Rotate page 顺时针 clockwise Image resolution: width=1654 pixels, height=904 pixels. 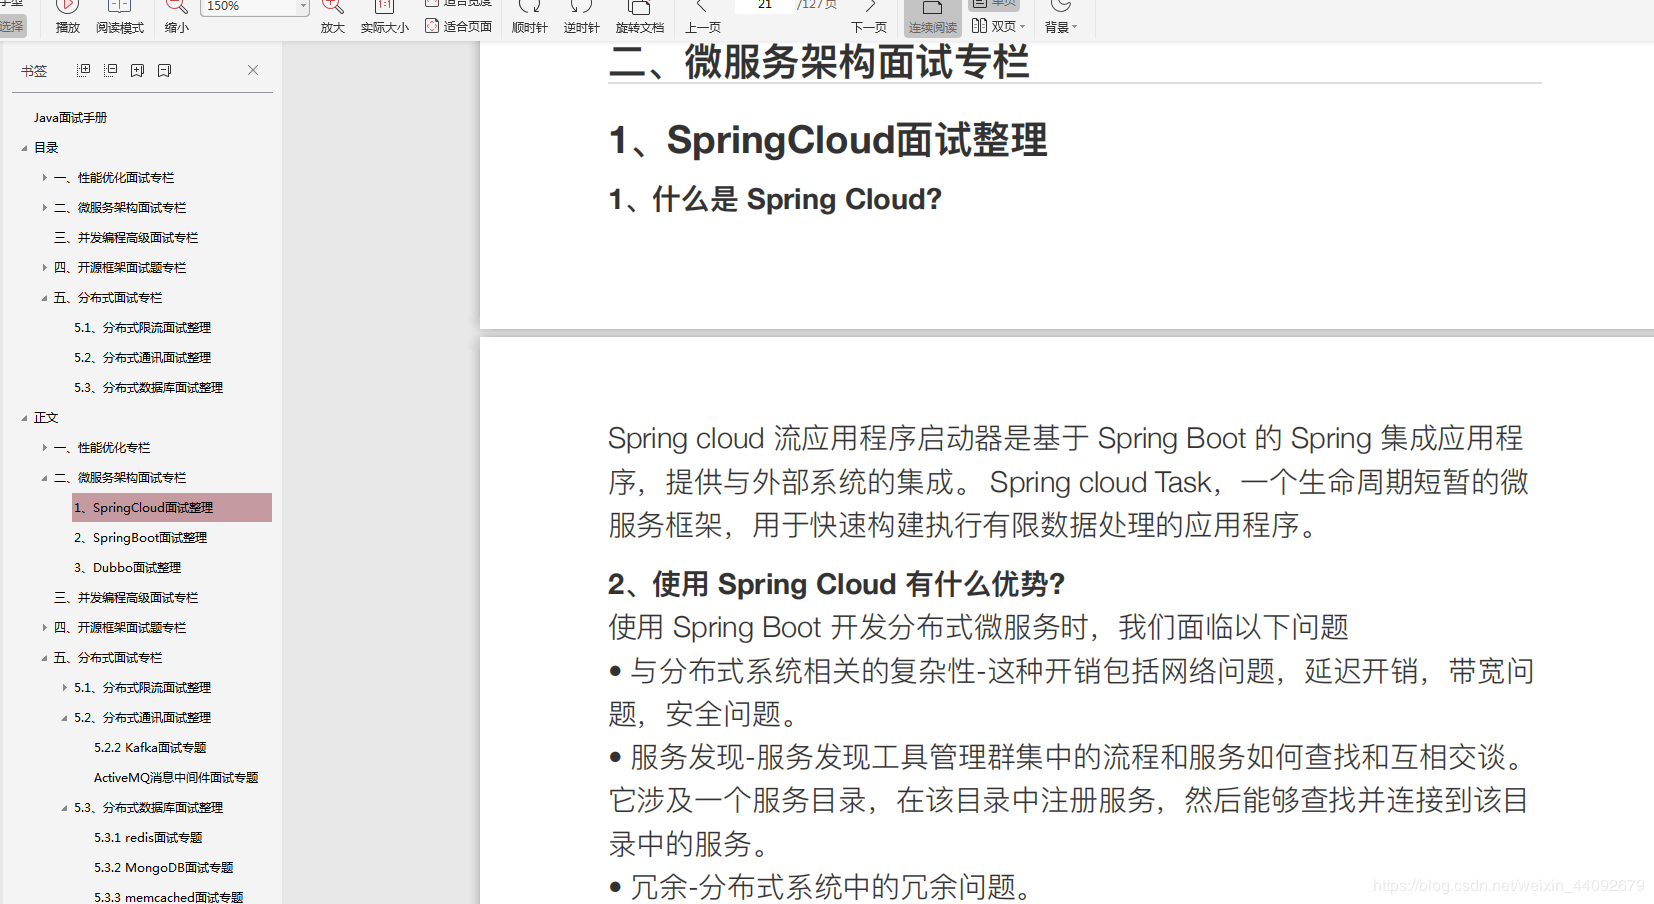[x=530, y=18]
